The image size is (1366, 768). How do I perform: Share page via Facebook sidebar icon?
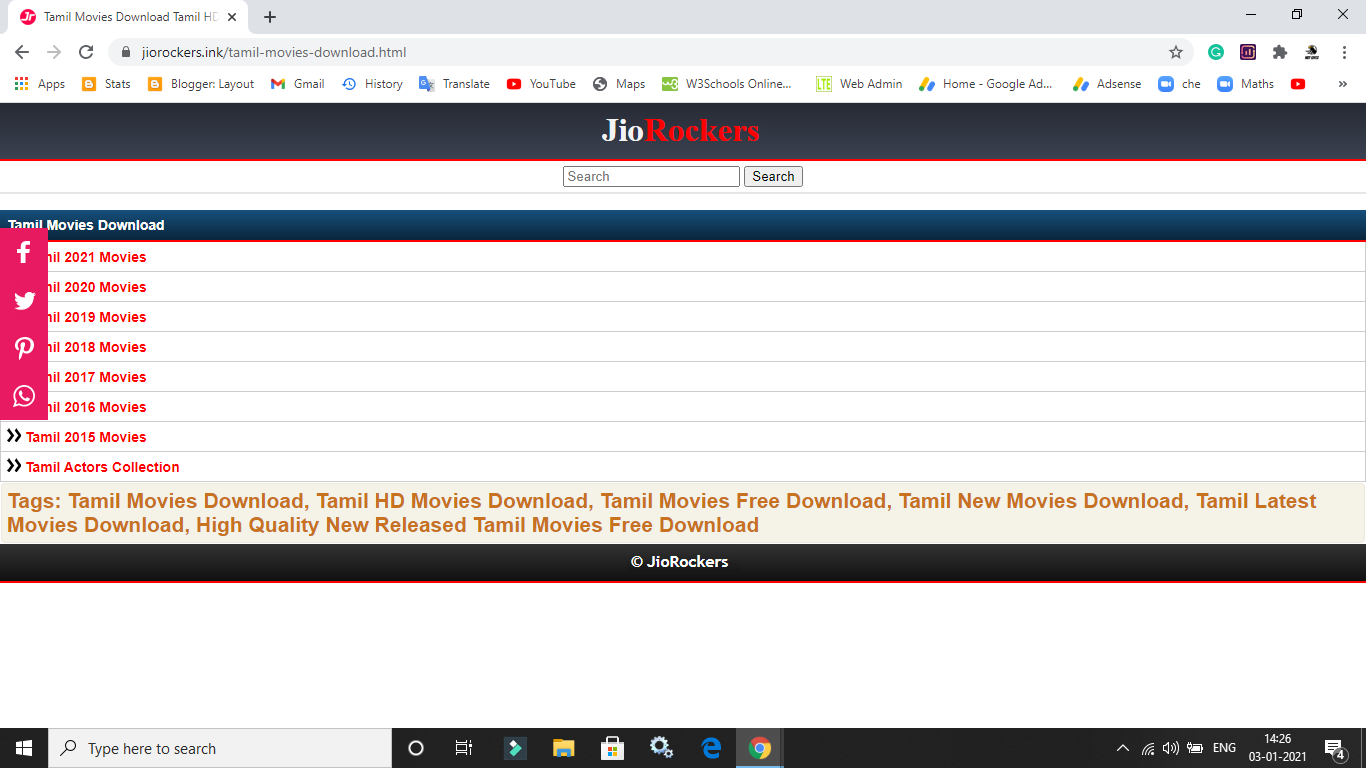(24, 252)
